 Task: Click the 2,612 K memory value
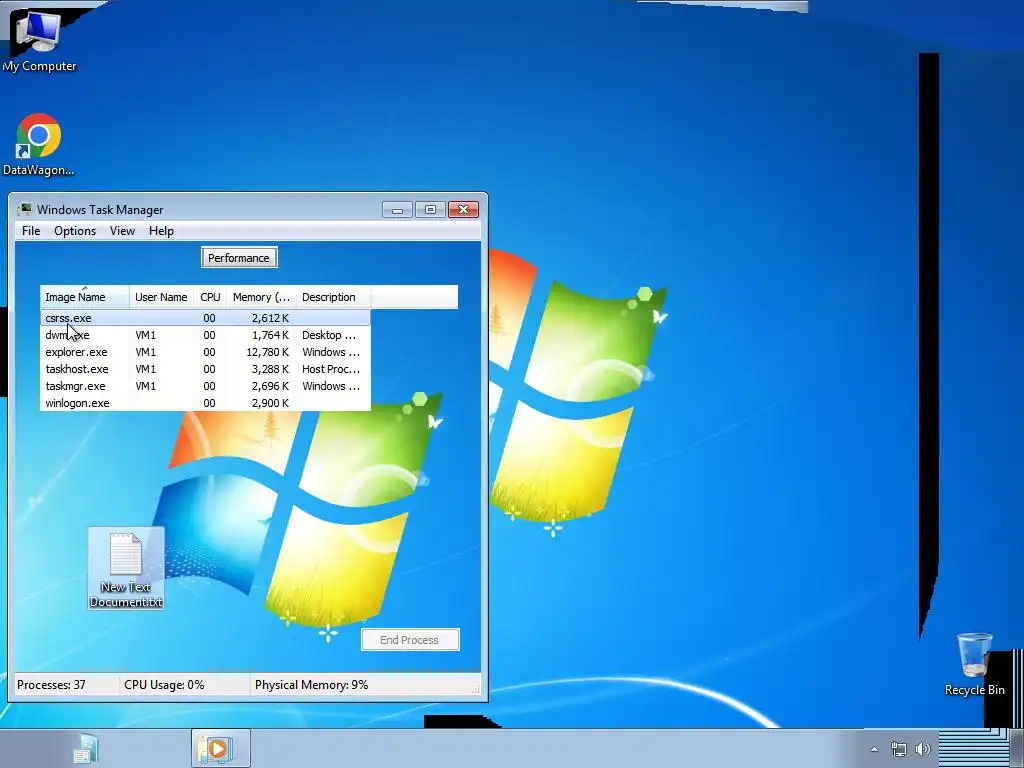click(x=270, y=318)
